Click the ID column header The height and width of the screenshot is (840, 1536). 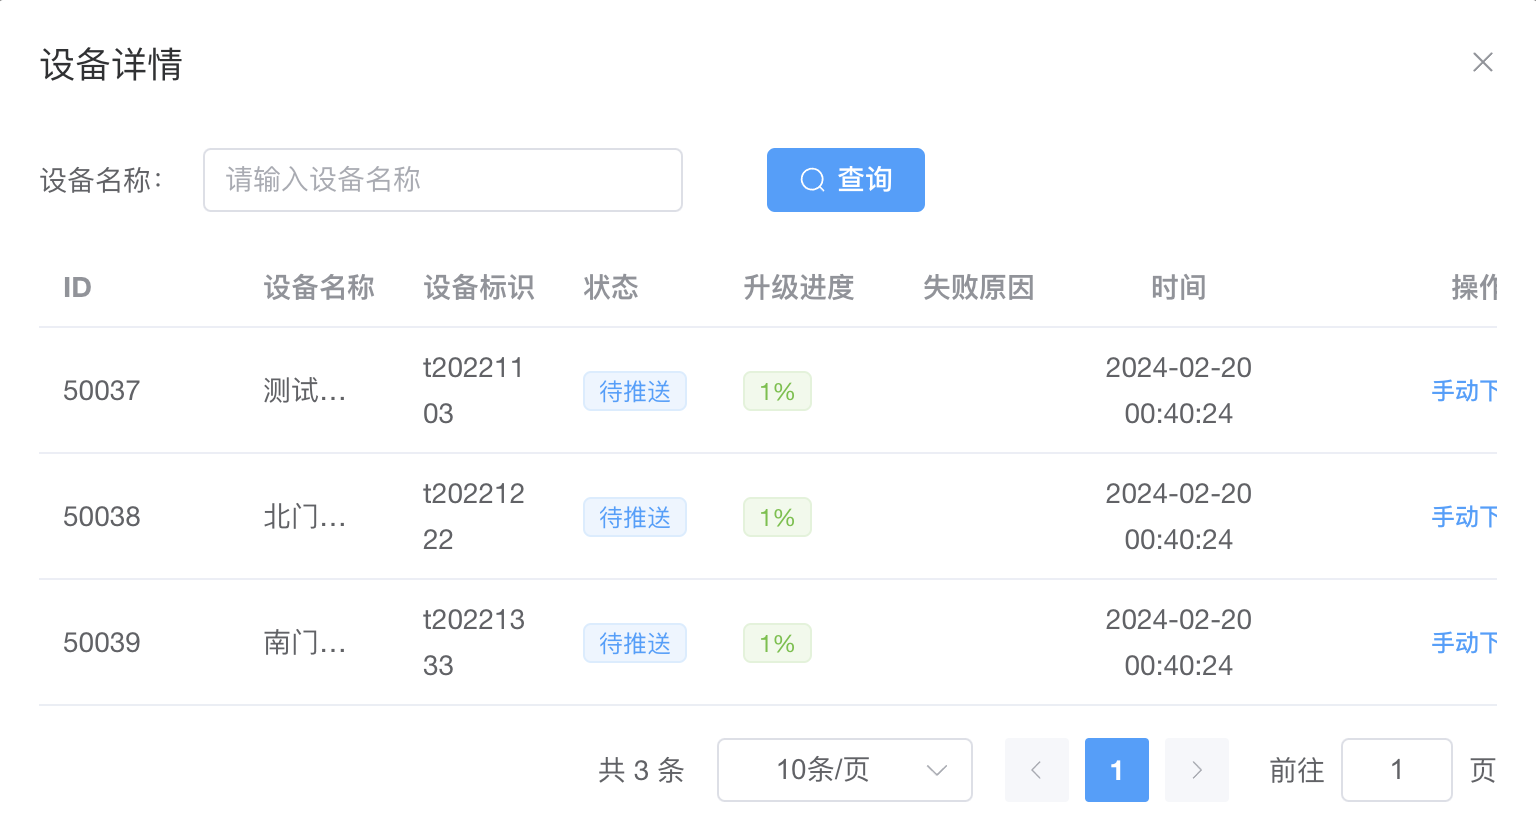pos(77,288)
